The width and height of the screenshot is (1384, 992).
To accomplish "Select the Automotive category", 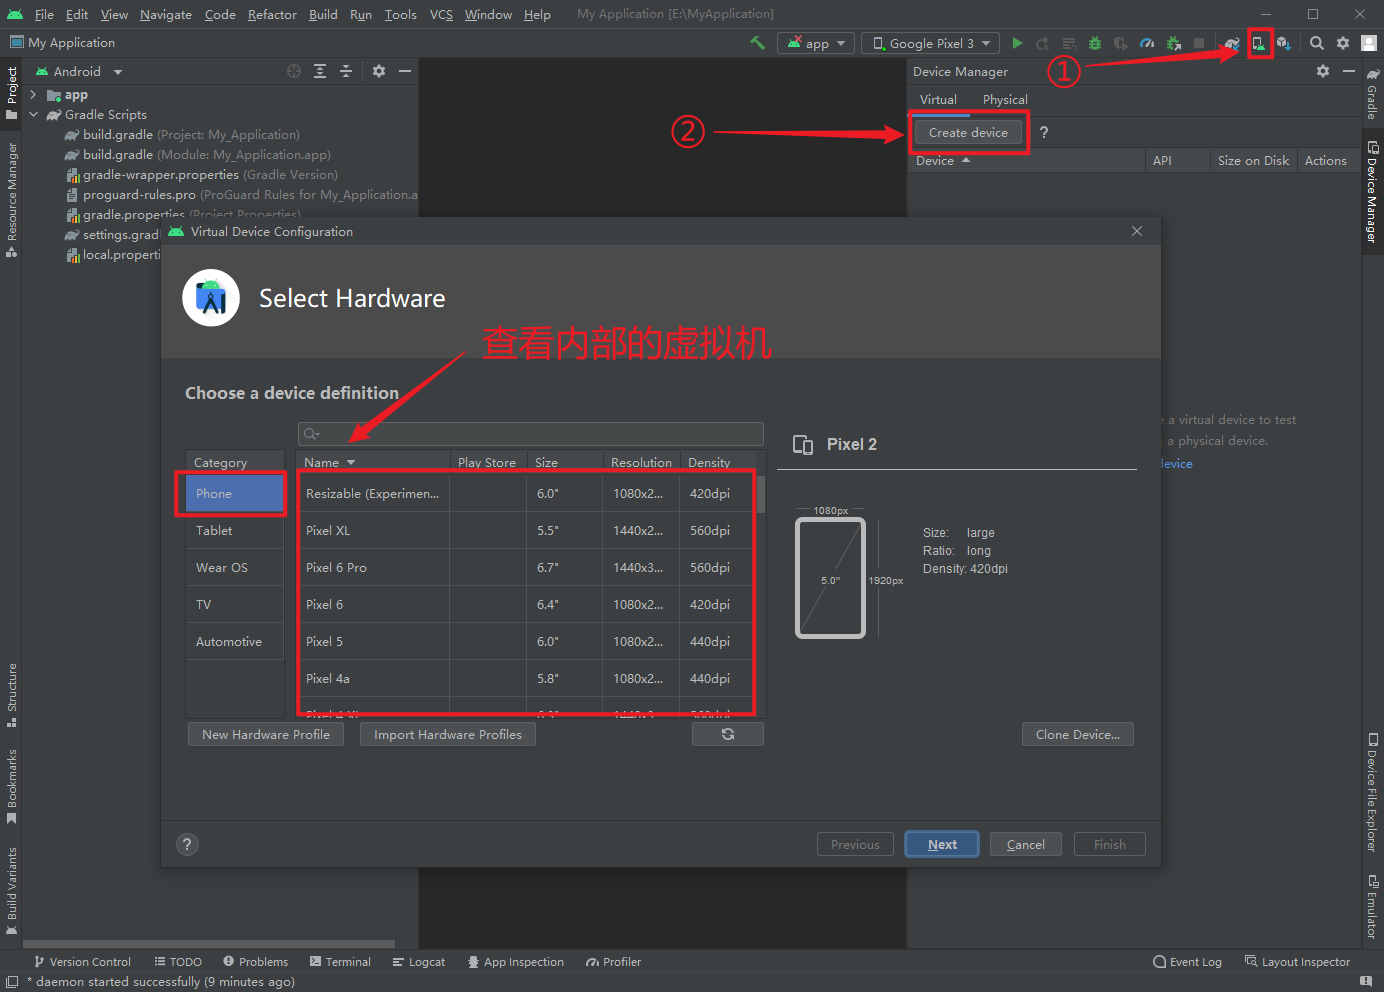I will (234, 641).
